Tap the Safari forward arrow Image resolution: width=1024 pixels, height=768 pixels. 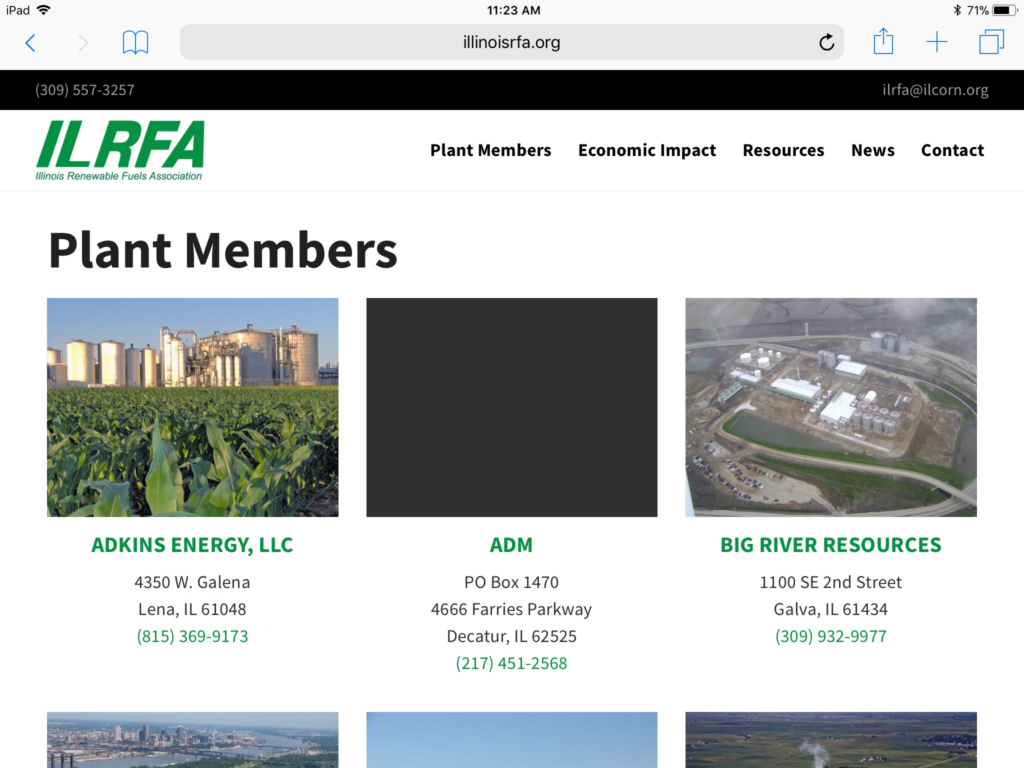(83, 43)
